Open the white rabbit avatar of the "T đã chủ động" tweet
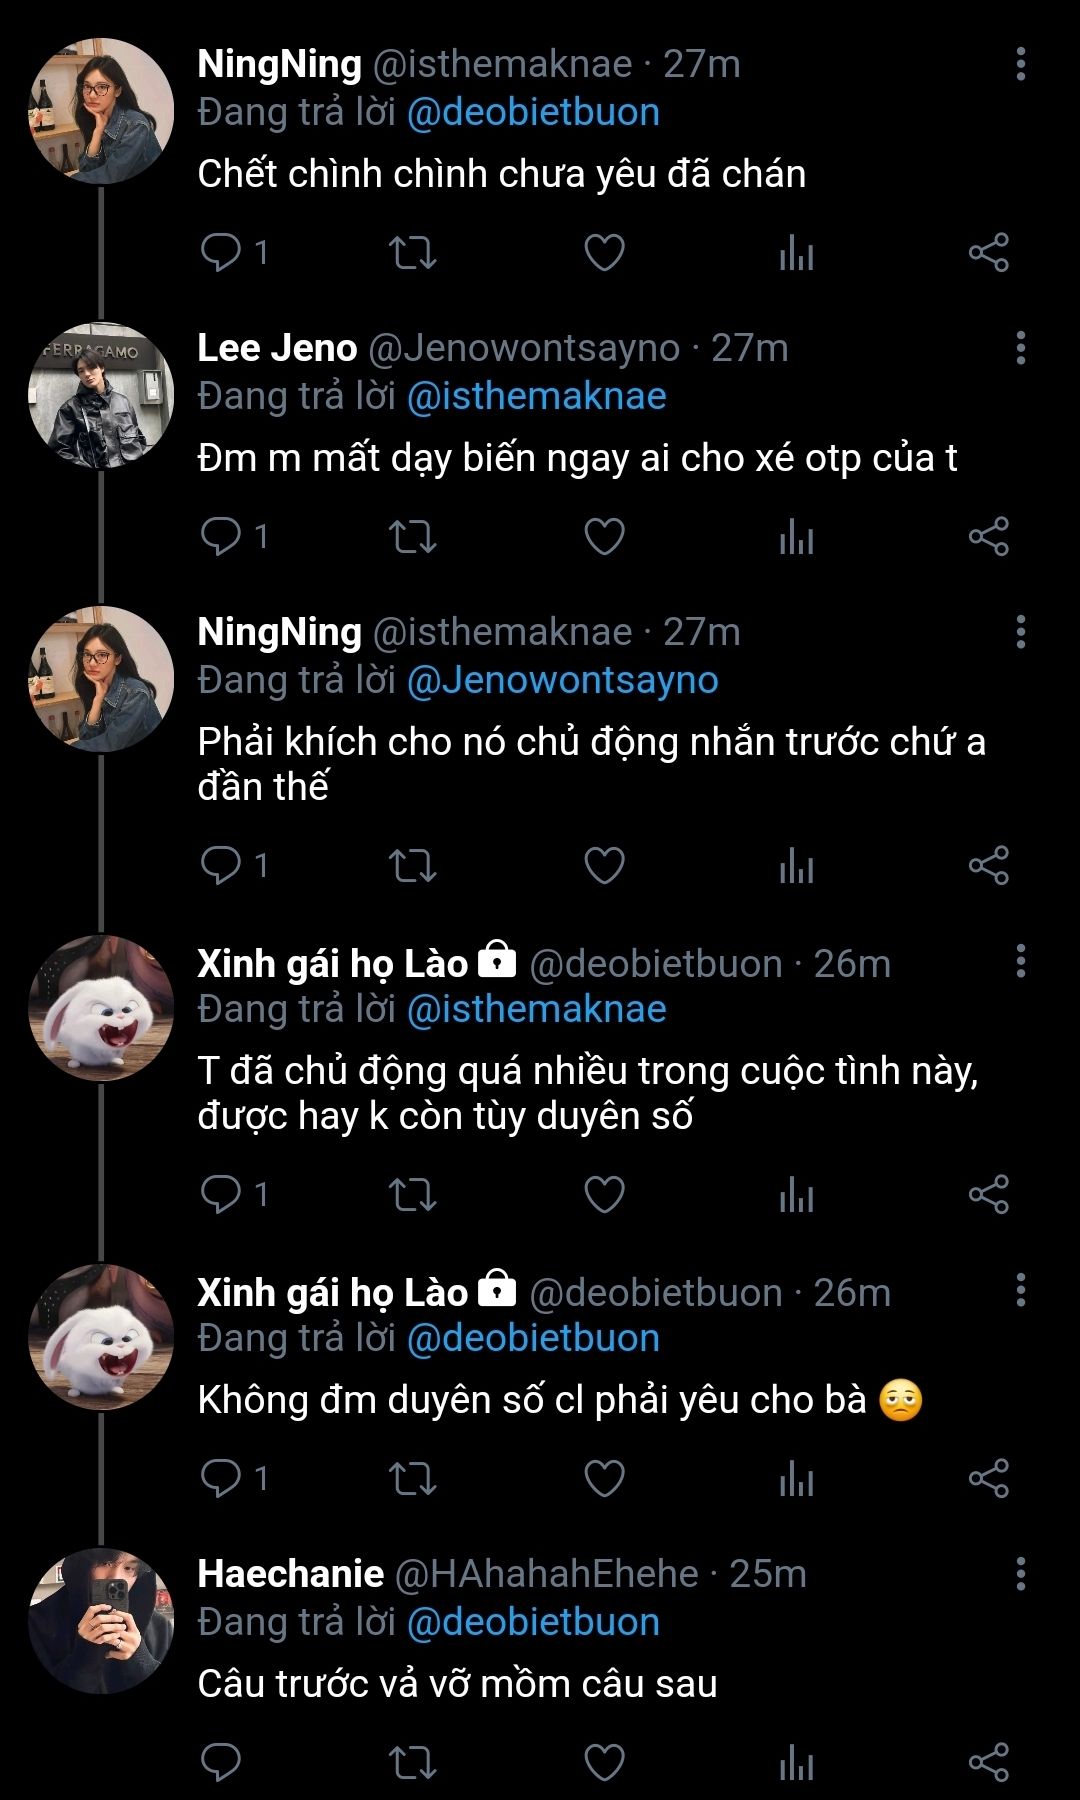This screenshot has width=1080, height=1800. tap(101, 1008)
